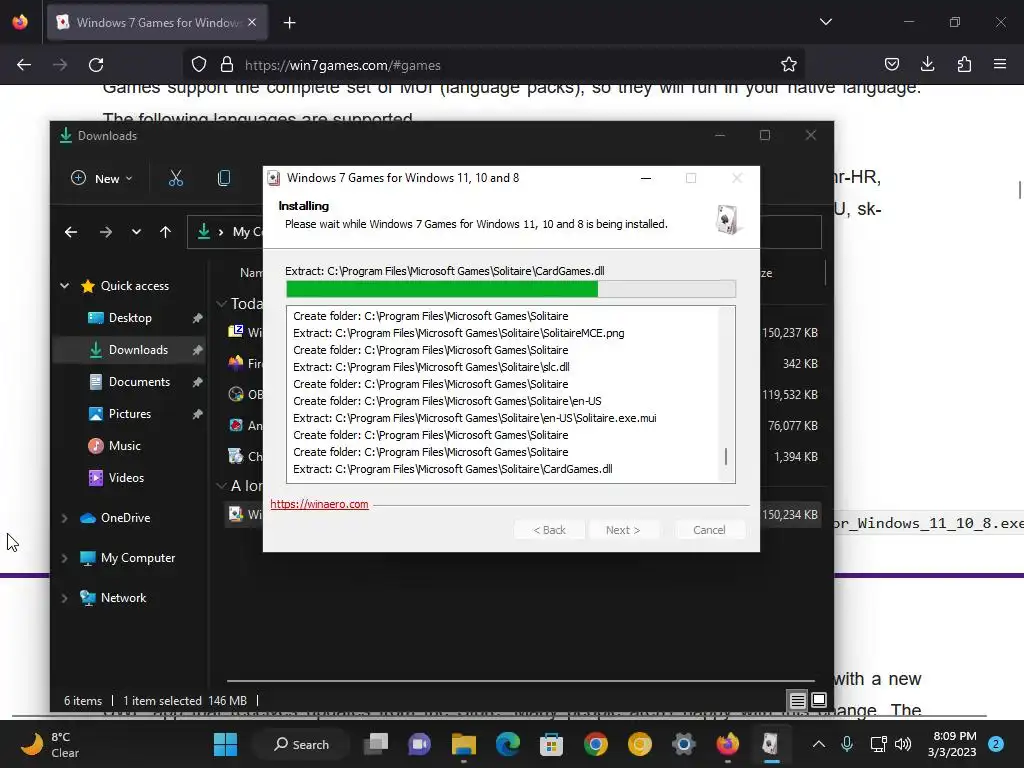
Task: Click the site padlock icon
Action: 227,65
